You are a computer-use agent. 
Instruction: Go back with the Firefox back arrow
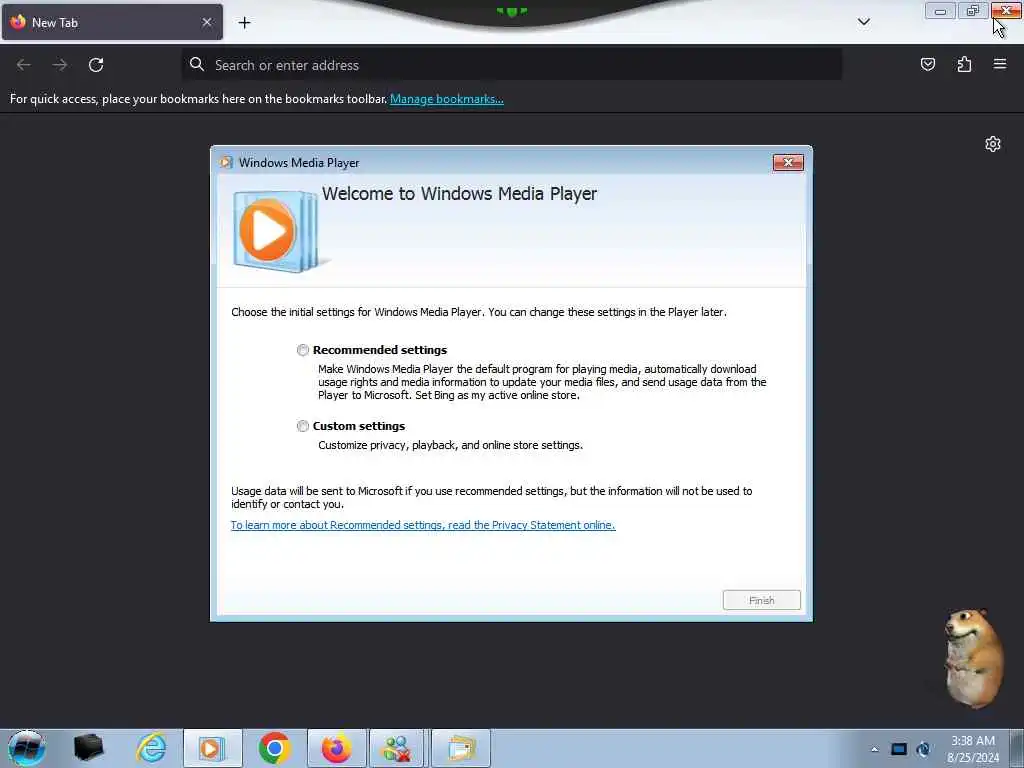click(24, 65)
